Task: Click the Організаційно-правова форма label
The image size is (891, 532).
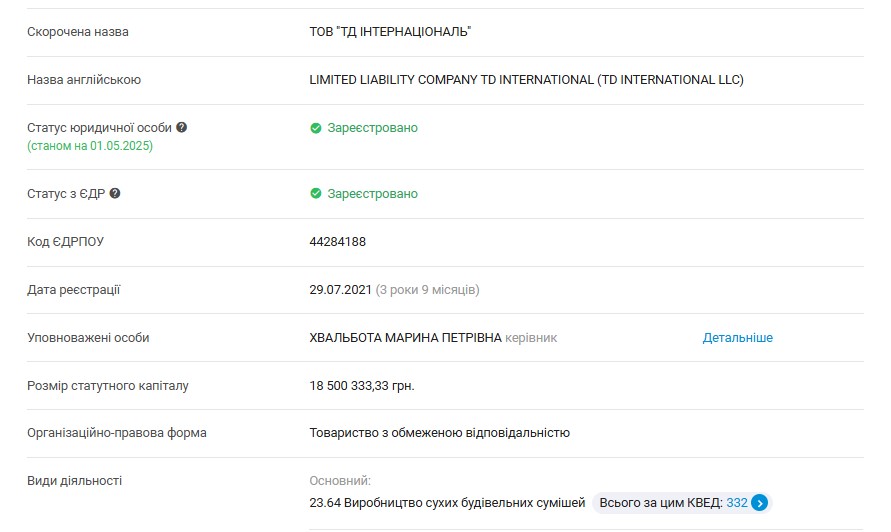Action: tap(116, 433)
